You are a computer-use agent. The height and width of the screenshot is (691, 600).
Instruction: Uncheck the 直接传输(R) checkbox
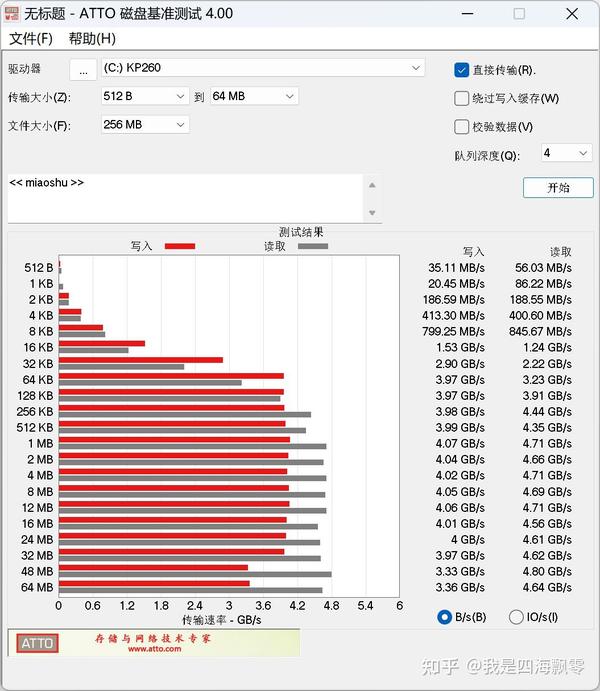[461, 70]
